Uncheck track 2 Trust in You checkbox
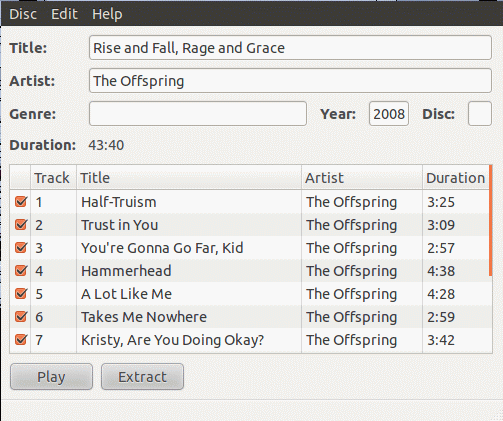 21,224
